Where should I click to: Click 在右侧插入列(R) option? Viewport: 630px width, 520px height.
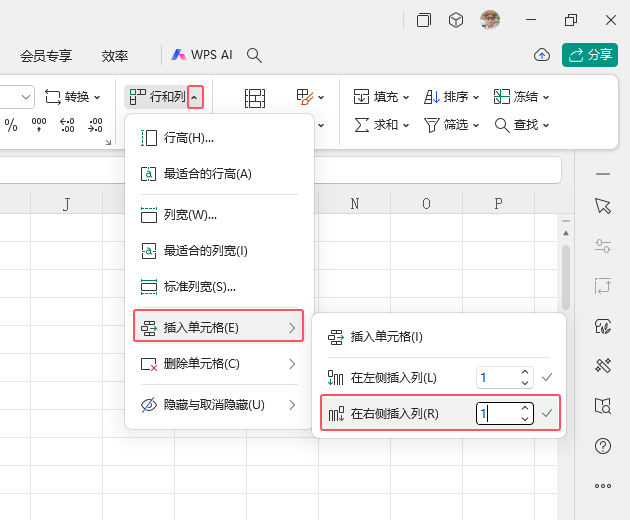pos(395,414)
